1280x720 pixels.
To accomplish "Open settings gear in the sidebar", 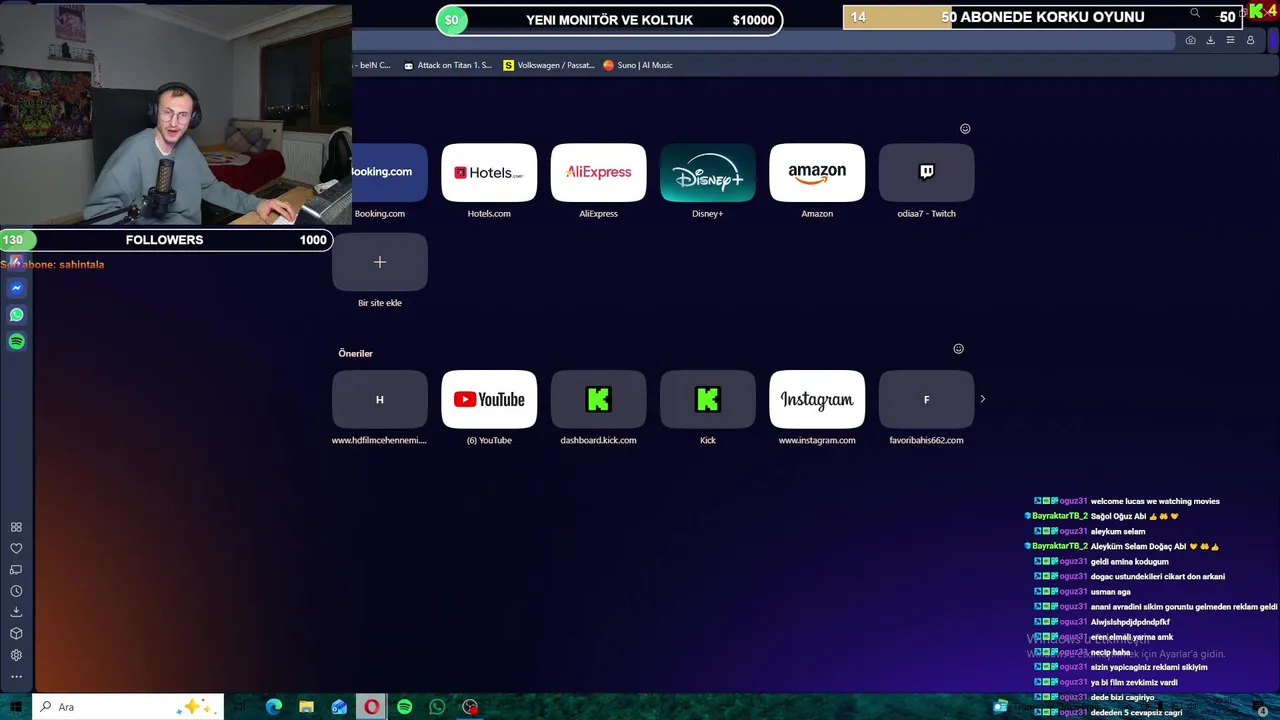I will tap(16, 655).
